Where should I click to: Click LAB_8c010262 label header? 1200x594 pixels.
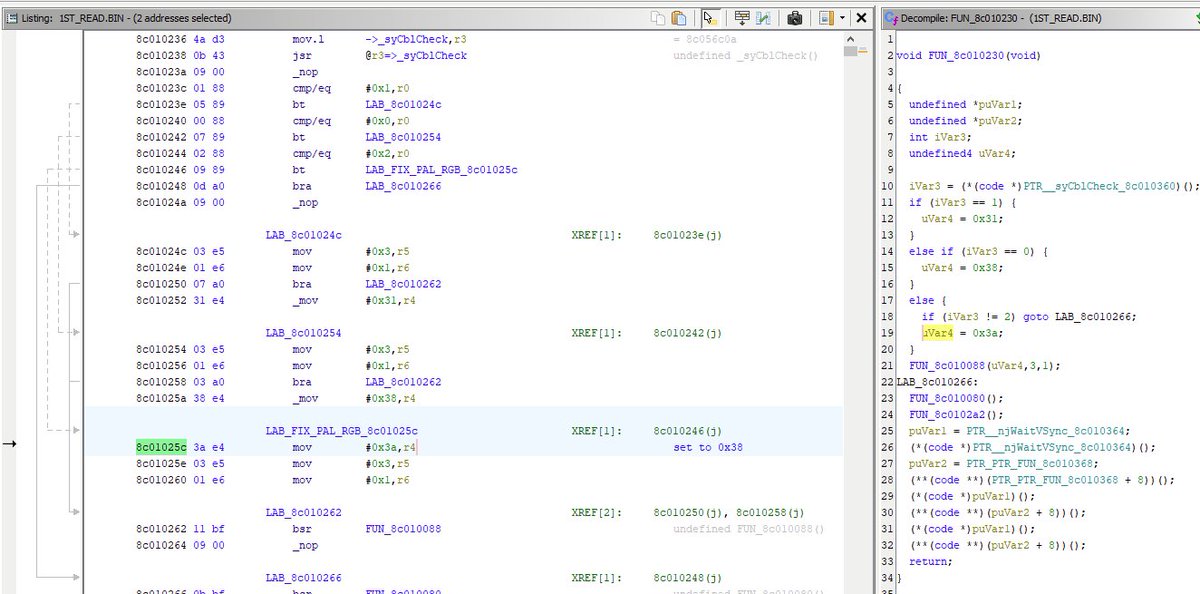[303, 513]
